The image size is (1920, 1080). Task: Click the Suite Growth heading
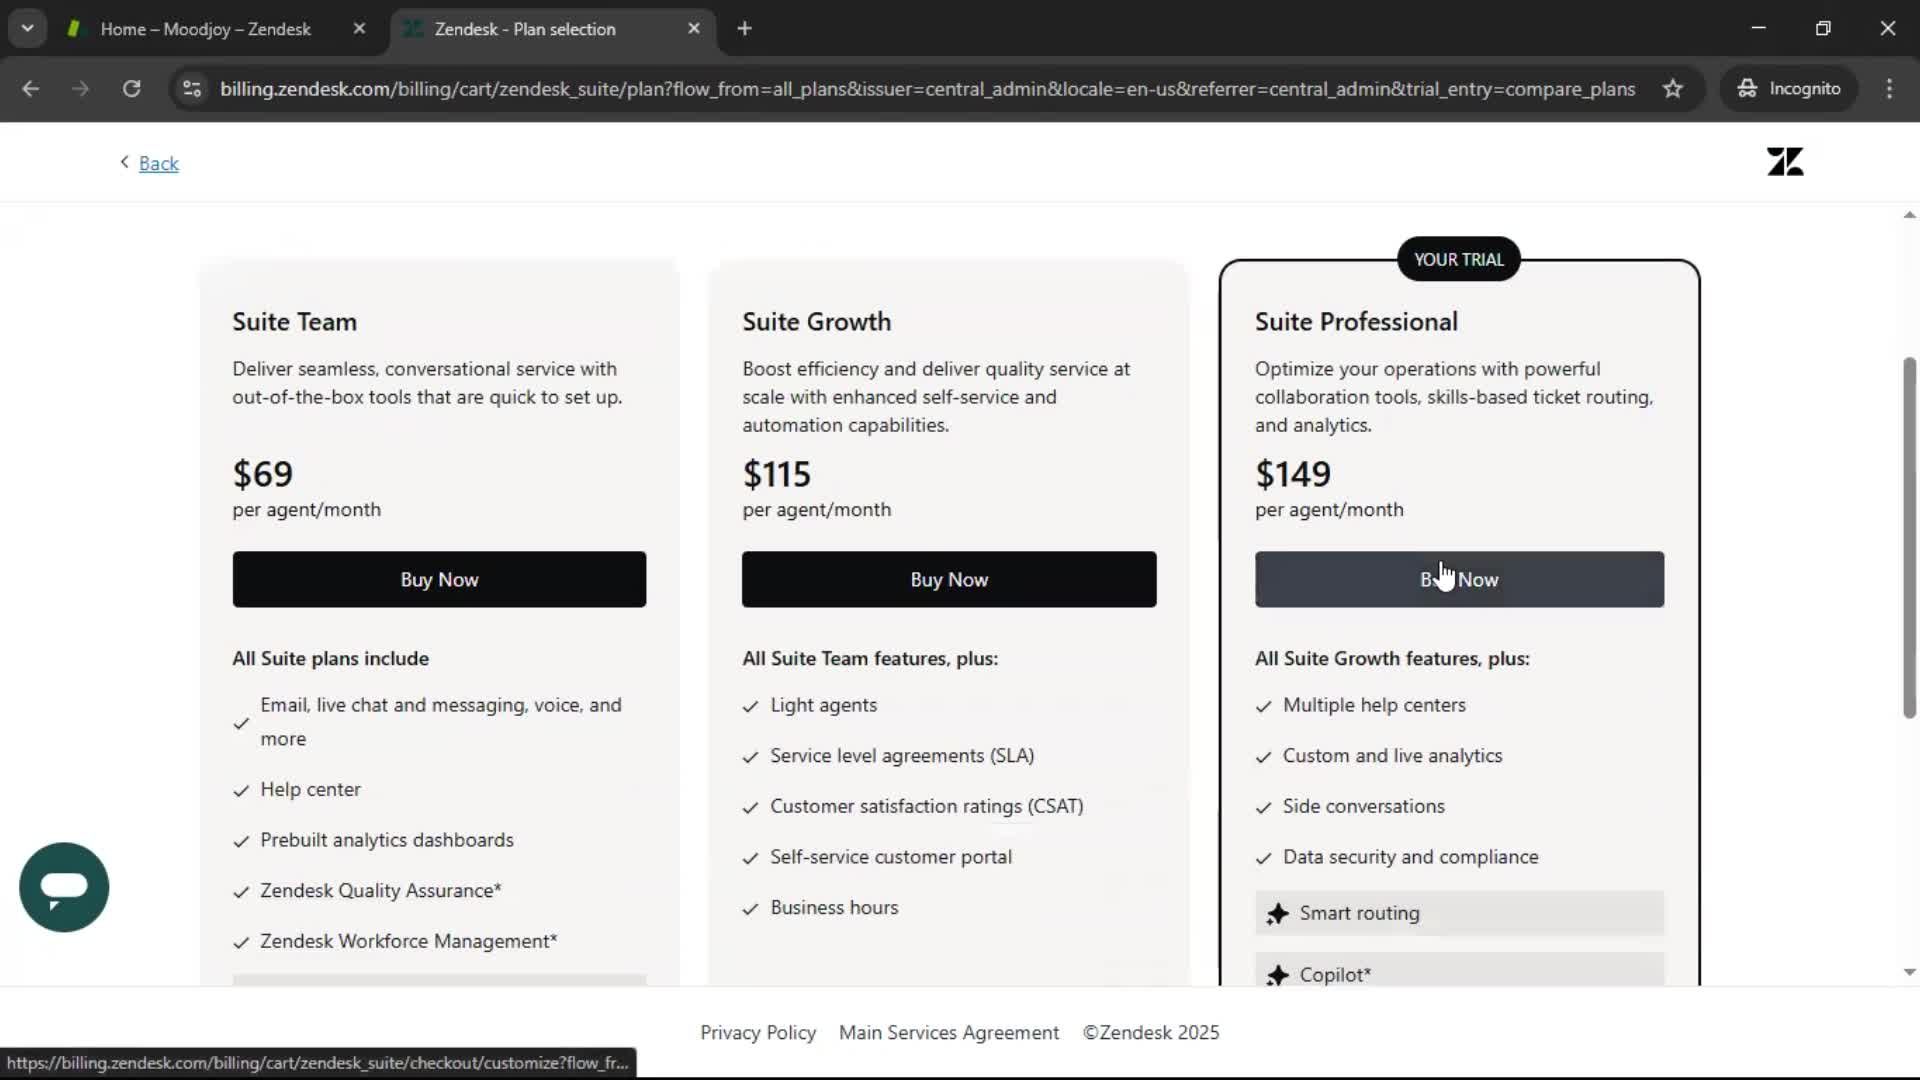pos(816,322)
